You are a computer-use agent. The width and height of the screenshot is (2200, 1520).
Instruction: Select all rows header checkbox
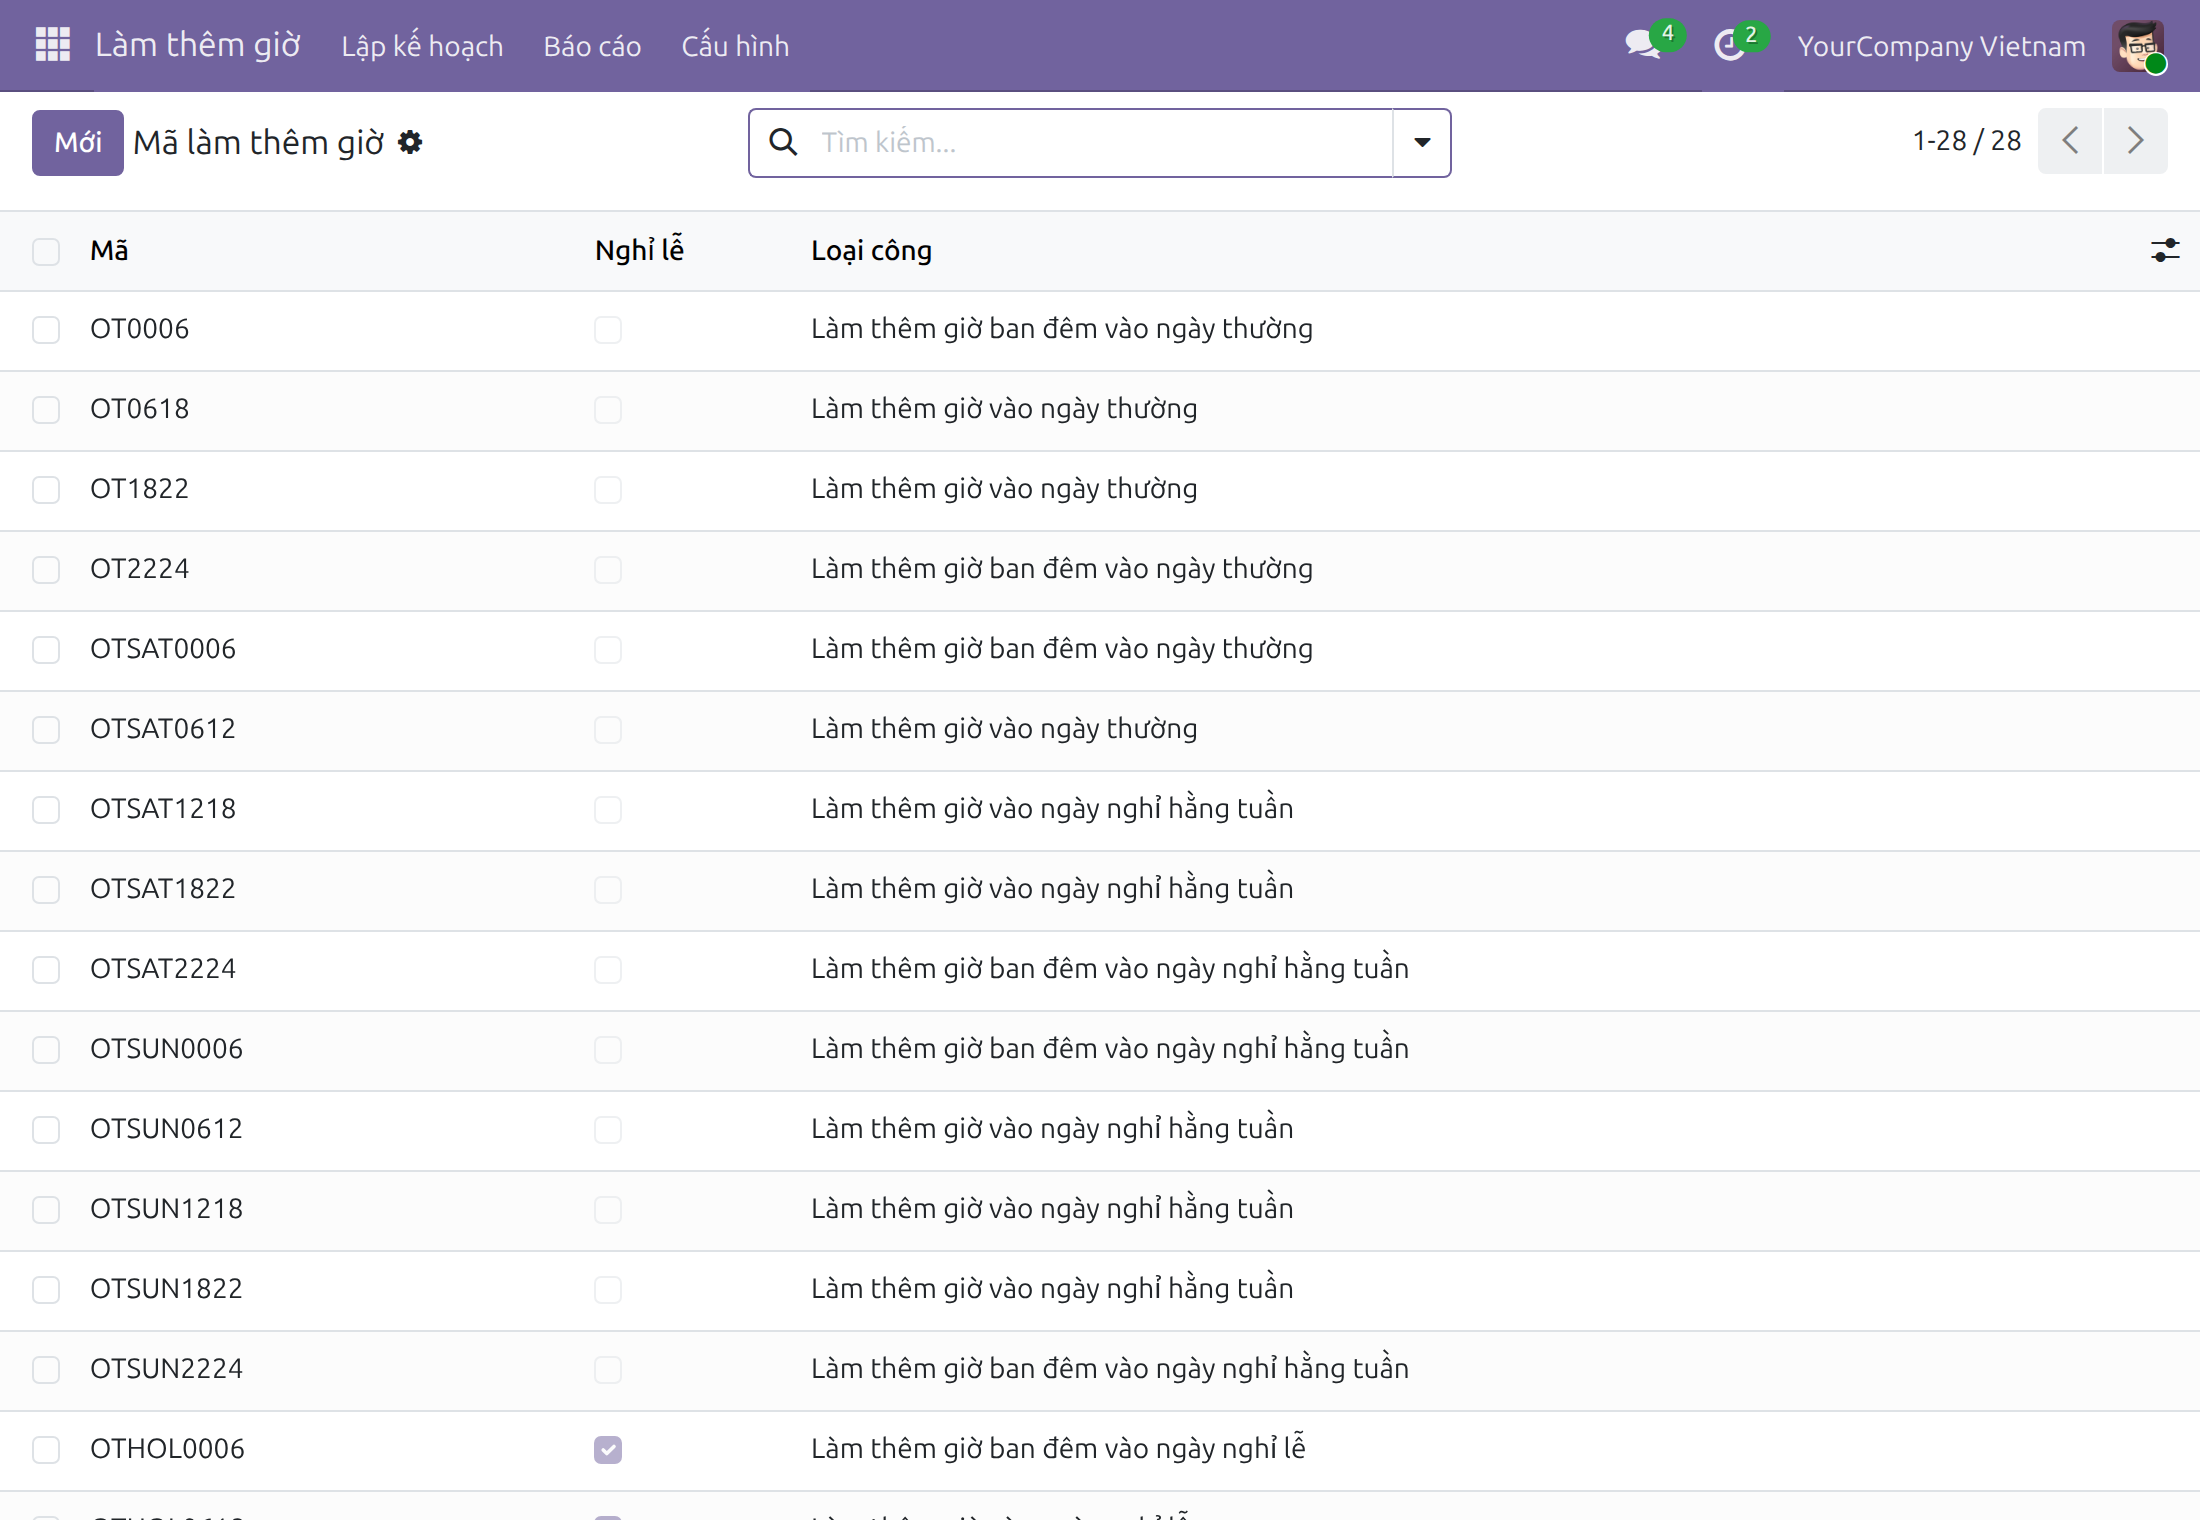46,251
